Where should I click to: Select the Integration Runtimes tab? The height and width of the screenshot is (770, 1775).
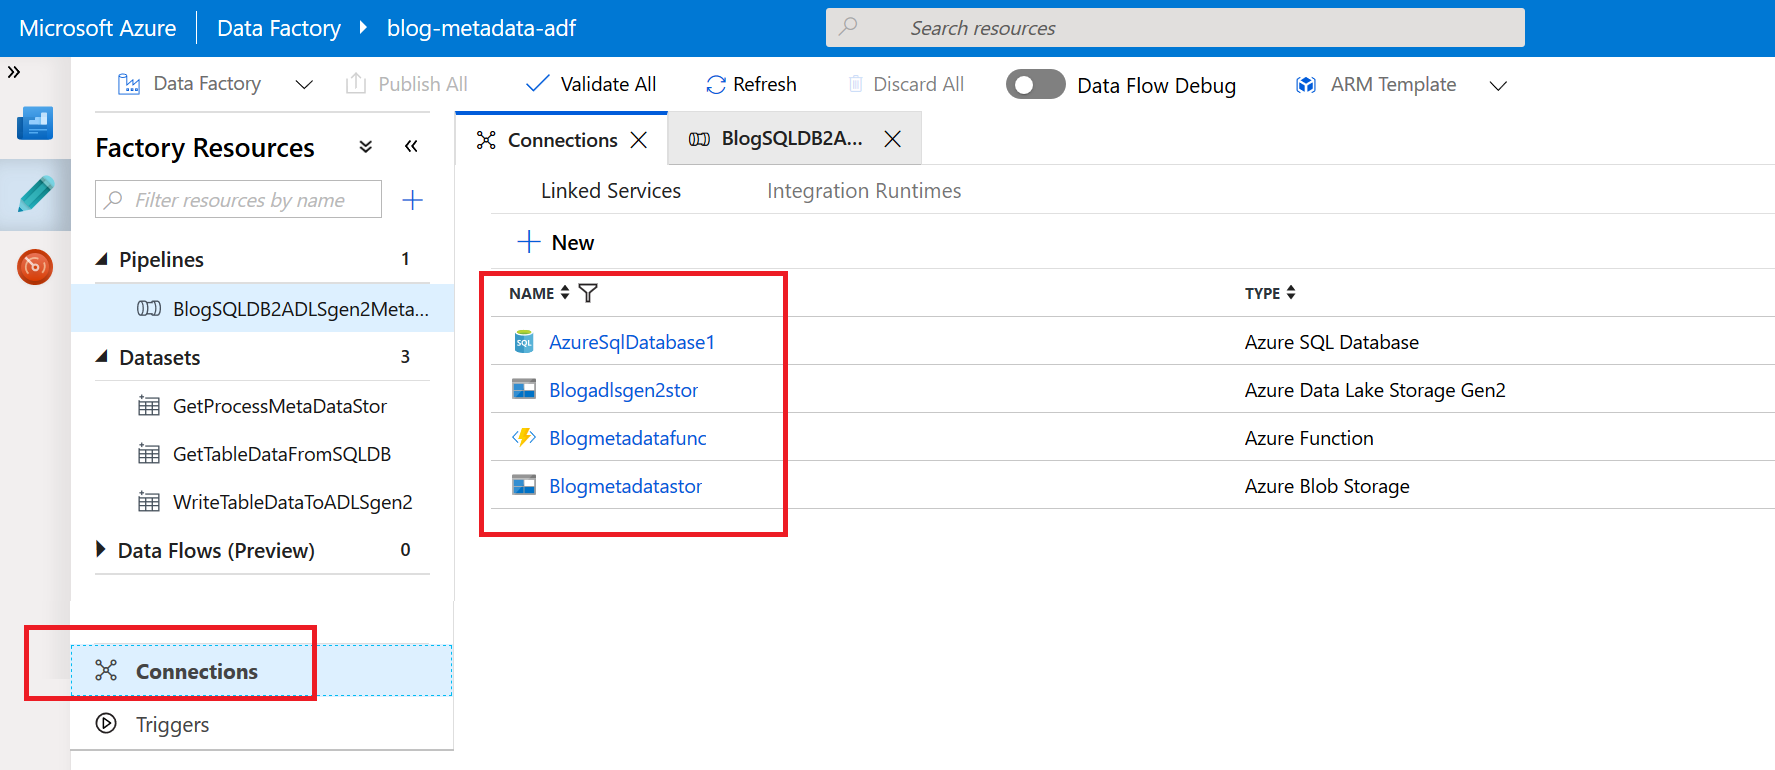coord(864,191)
